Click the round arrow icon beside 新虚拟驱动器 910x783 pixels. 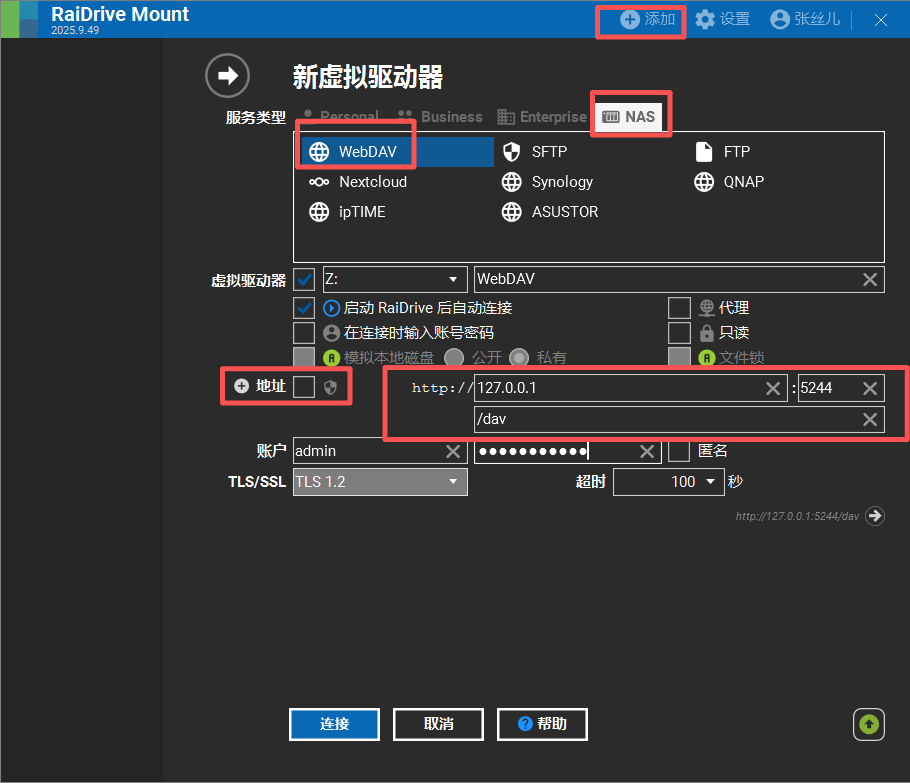(226, 76)
